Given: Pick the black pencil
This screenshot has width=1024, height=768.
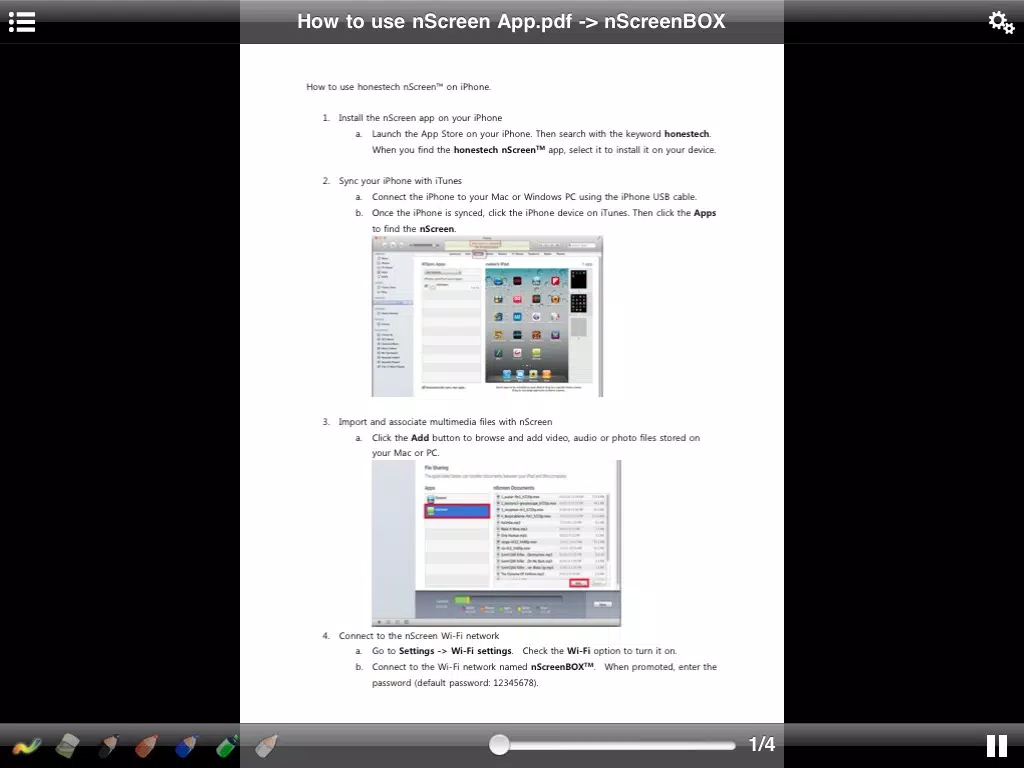Looking at the screenshot, I should tap(108, 745).
